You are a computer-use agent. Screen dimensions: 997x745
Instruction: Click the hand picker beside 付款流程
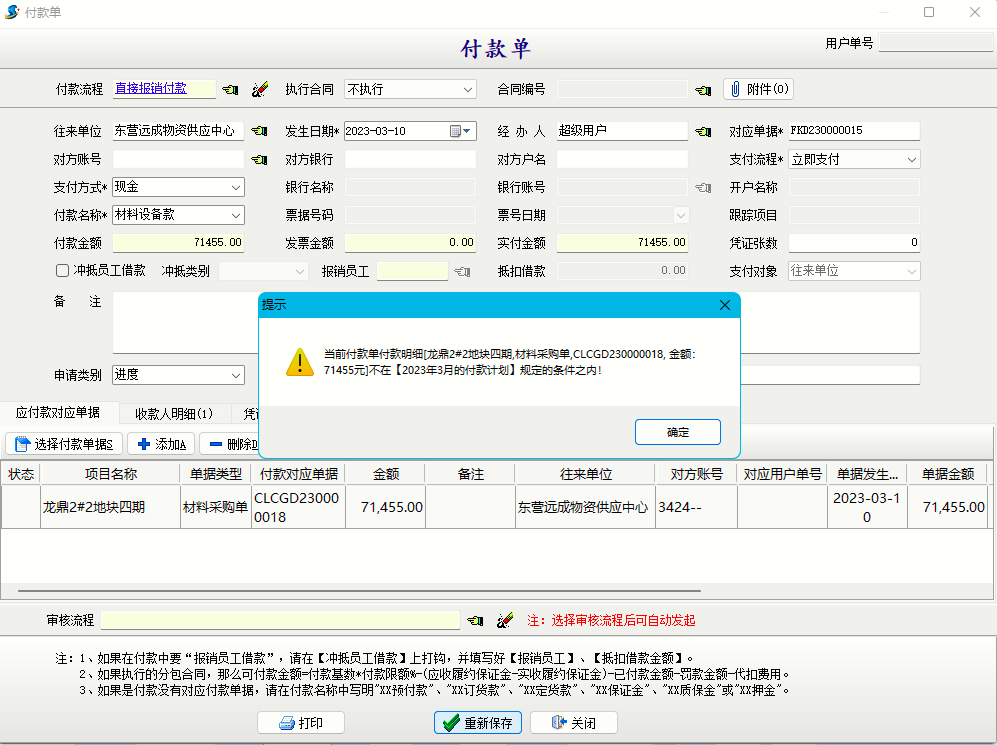[230, 89]
